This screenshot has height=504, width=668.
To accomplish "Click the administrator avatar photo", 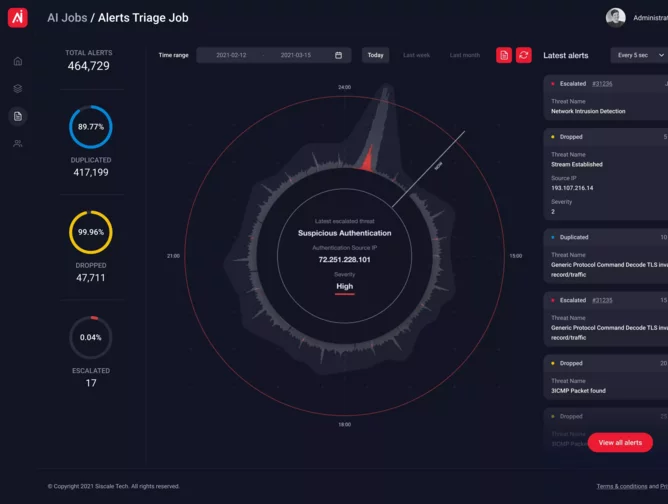I will point(616,17).
